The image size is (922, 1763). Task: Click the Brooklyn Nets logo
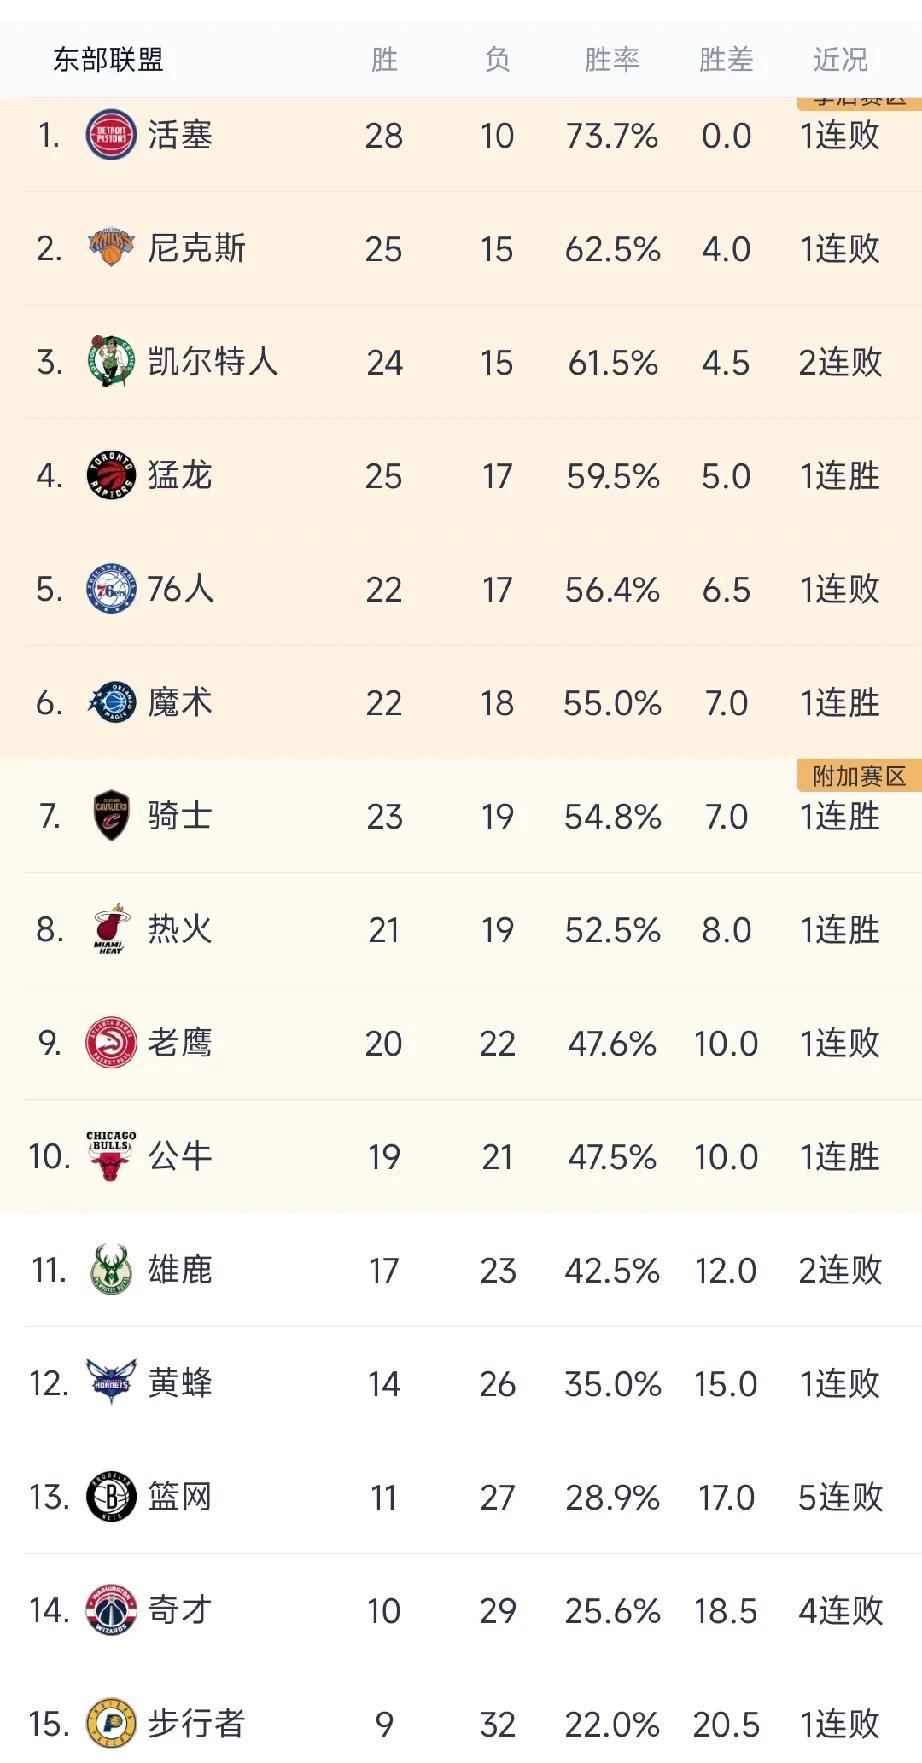110,1496
